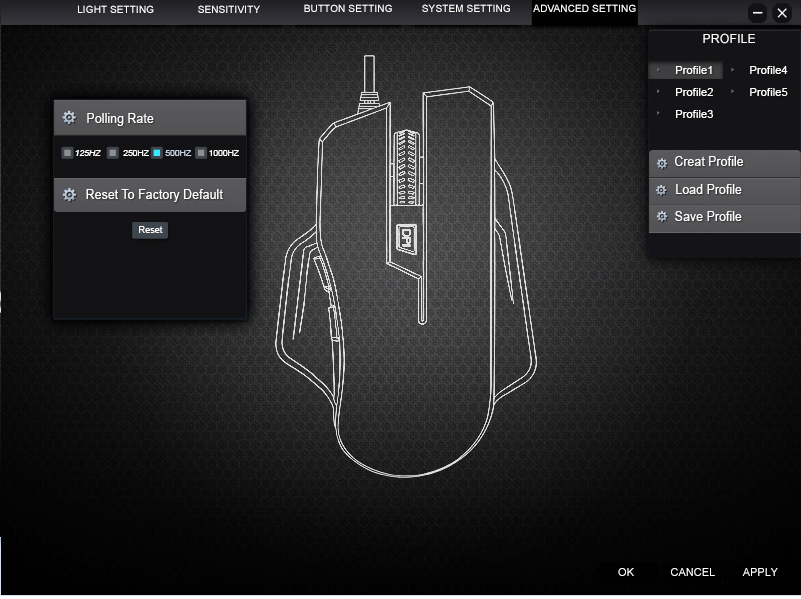Select Profile2 from the profile list

point(694,92)
